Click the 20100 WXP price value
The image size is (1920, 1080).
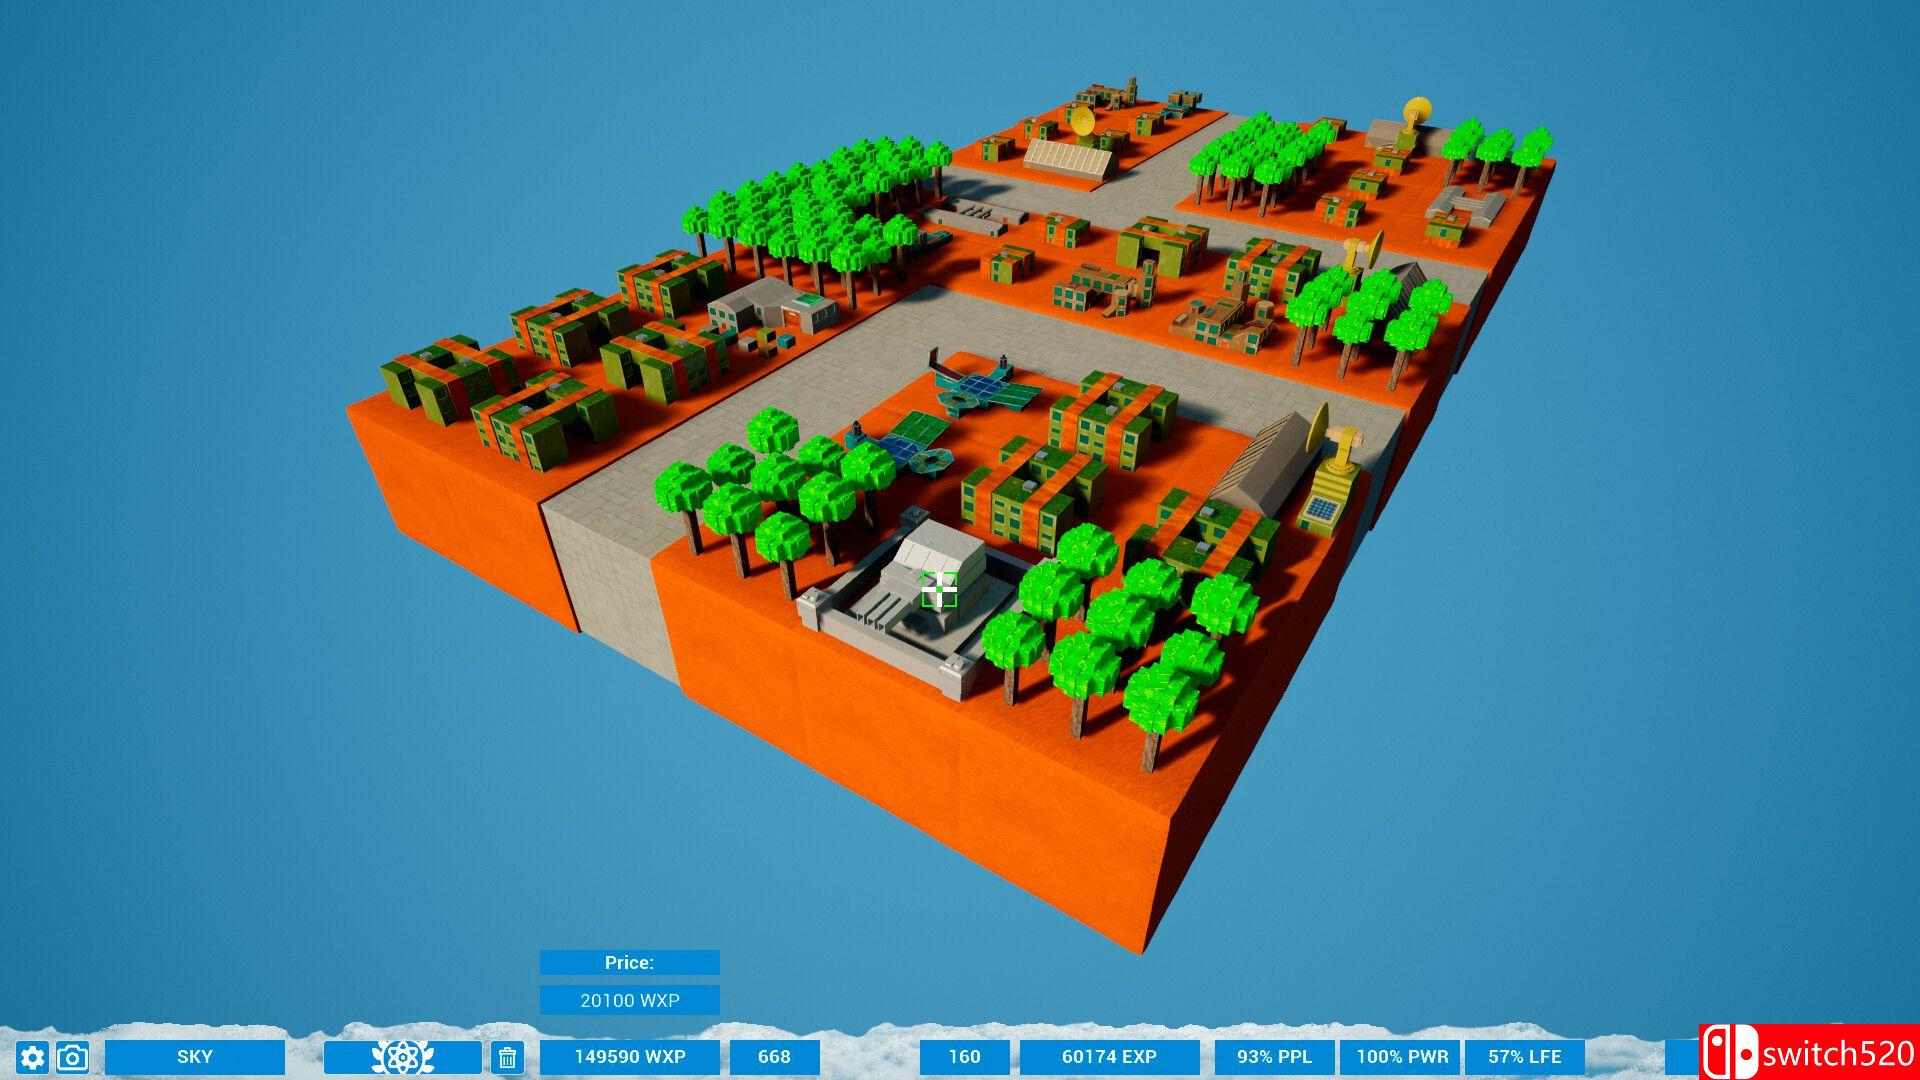629,999
